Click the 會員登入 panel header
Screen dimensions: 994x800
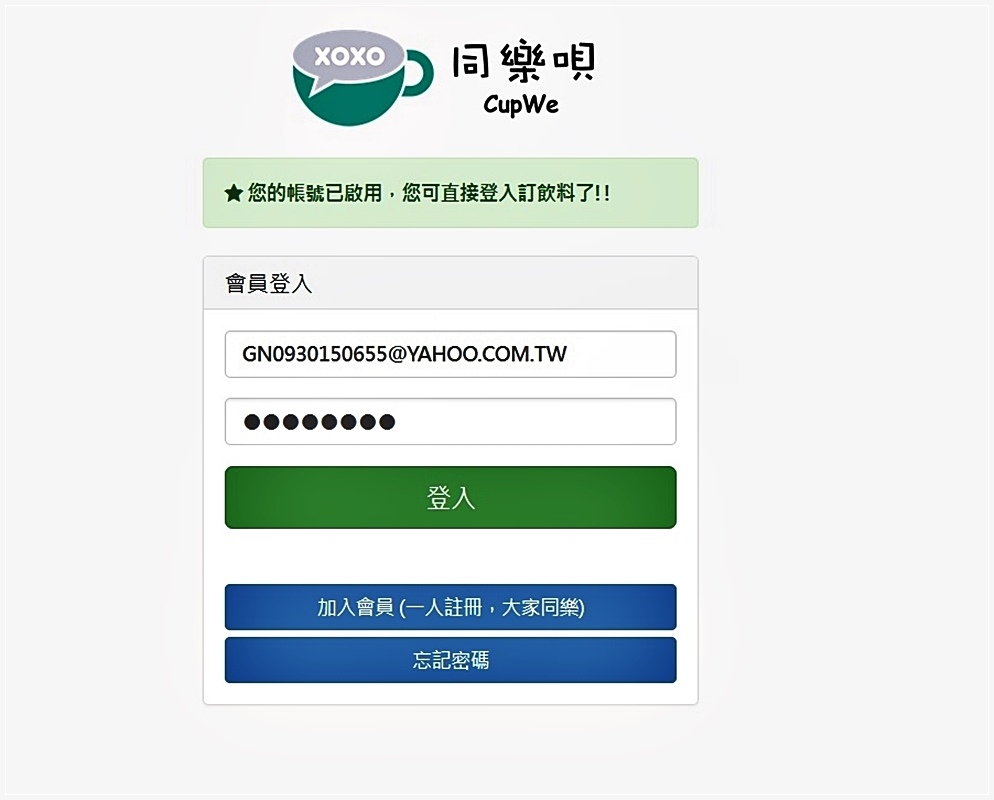450,283
